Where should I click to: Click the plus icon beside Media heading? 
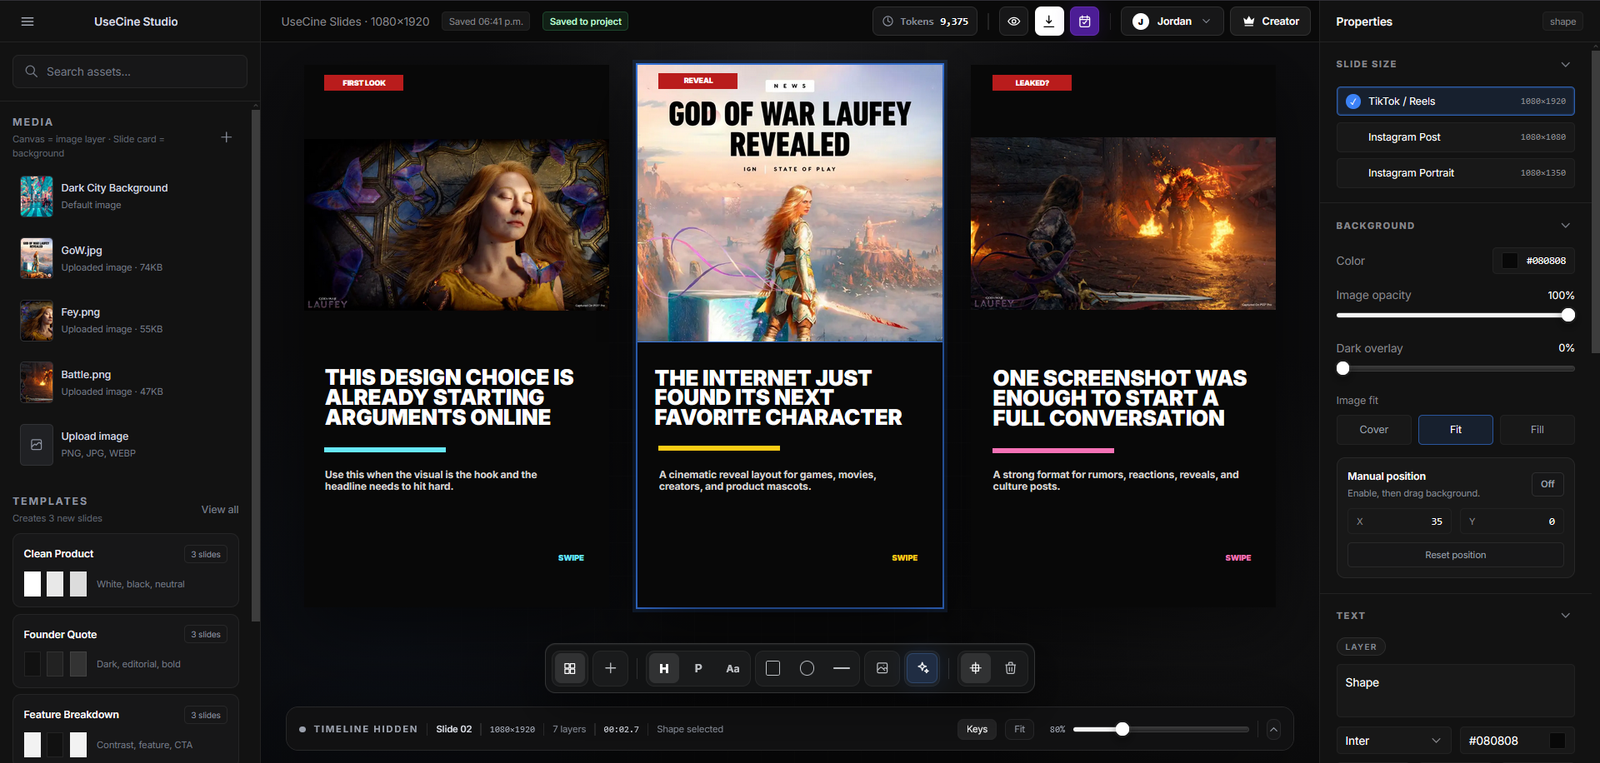[227, 137]
